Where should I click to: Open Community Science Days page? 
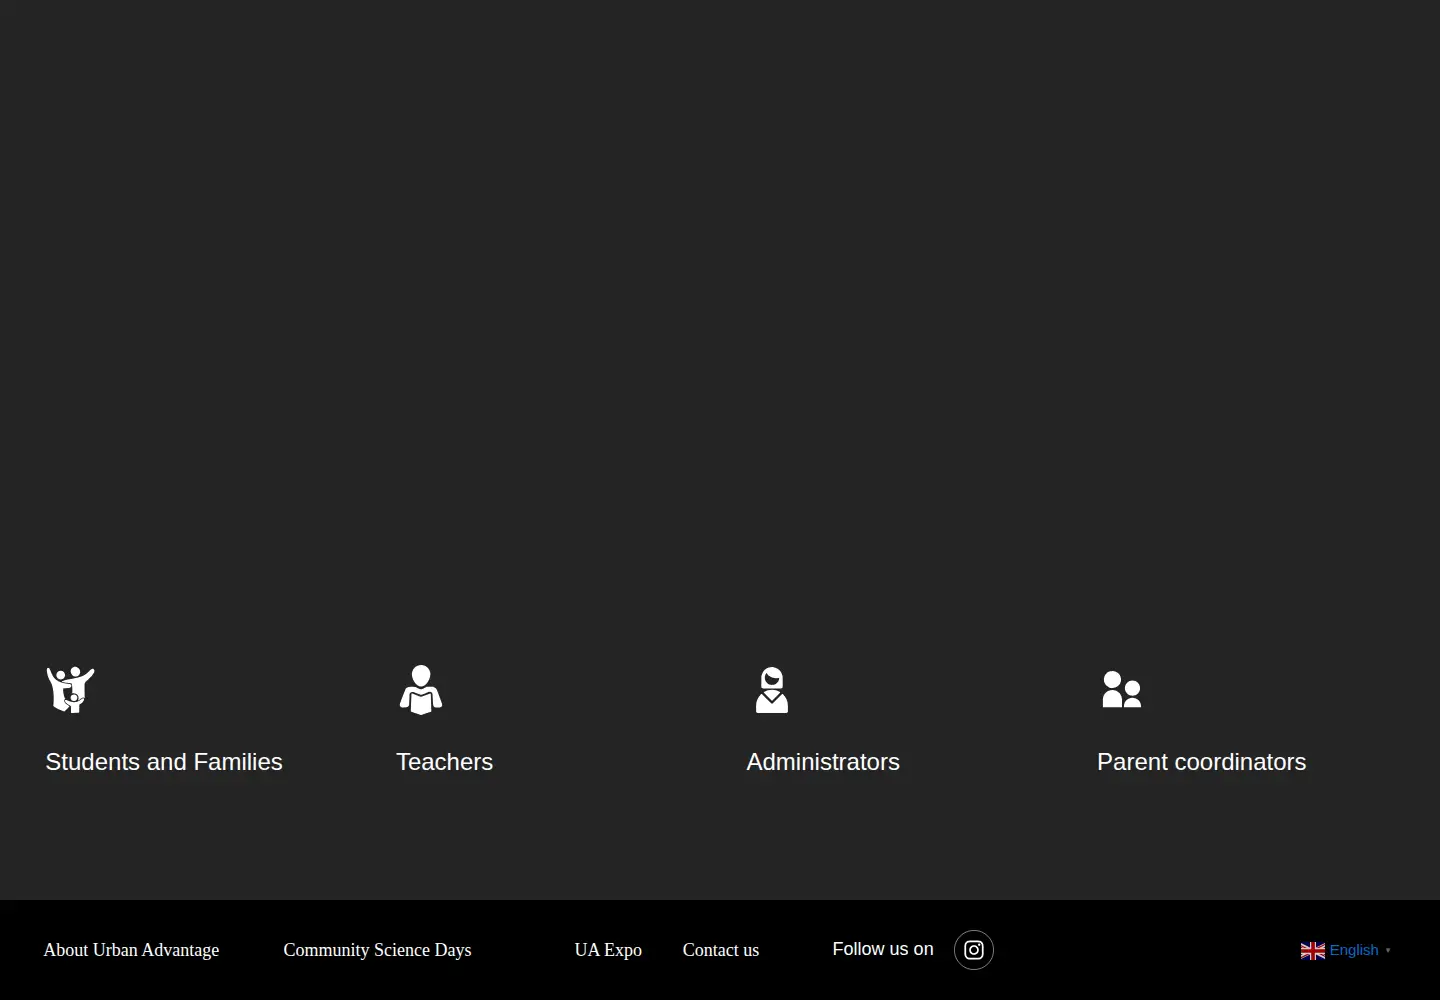(377, 950)
